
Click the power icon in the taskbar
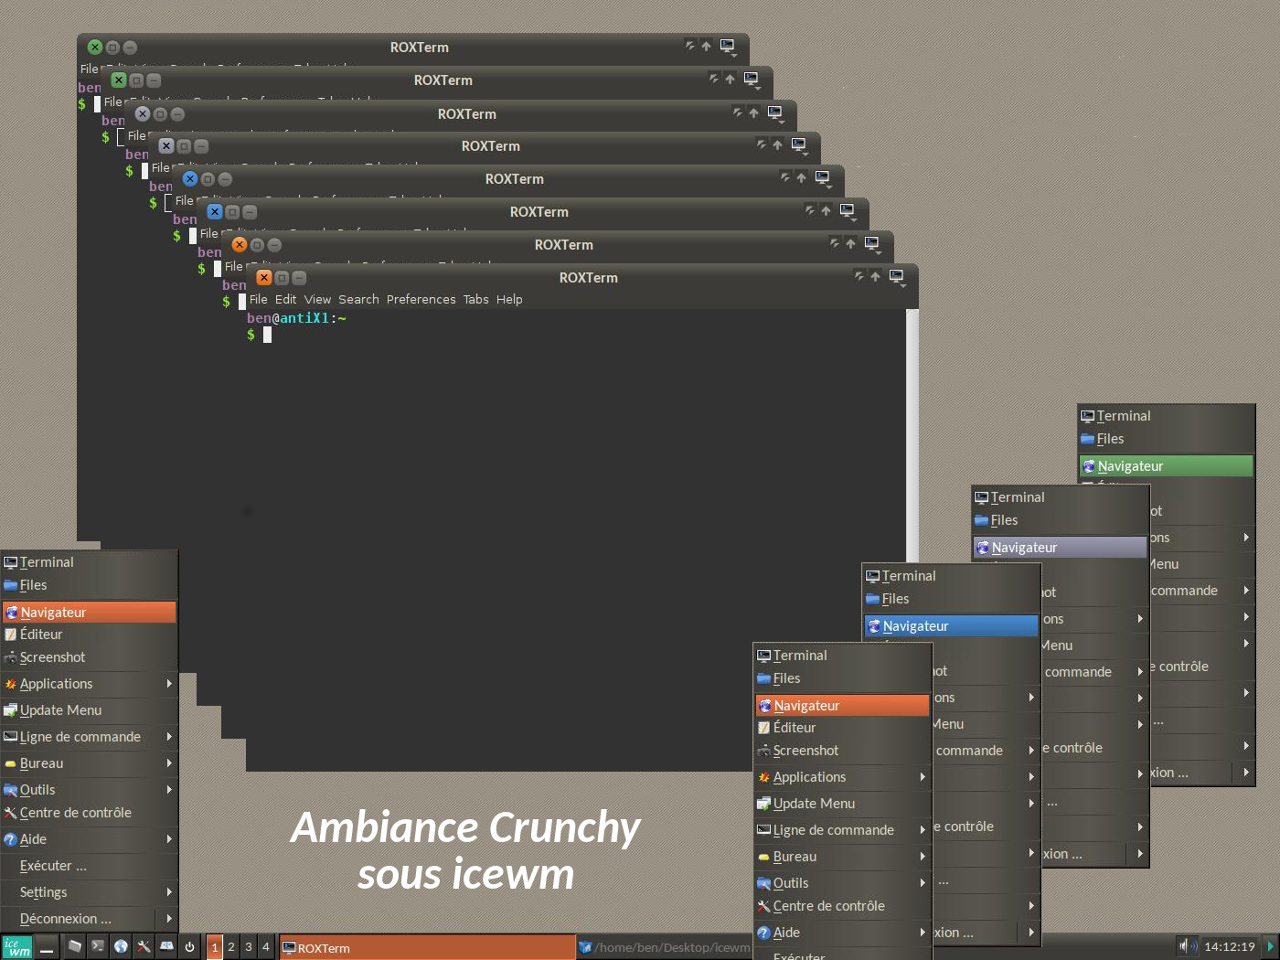pyautogui.click(x=190, y=946)
